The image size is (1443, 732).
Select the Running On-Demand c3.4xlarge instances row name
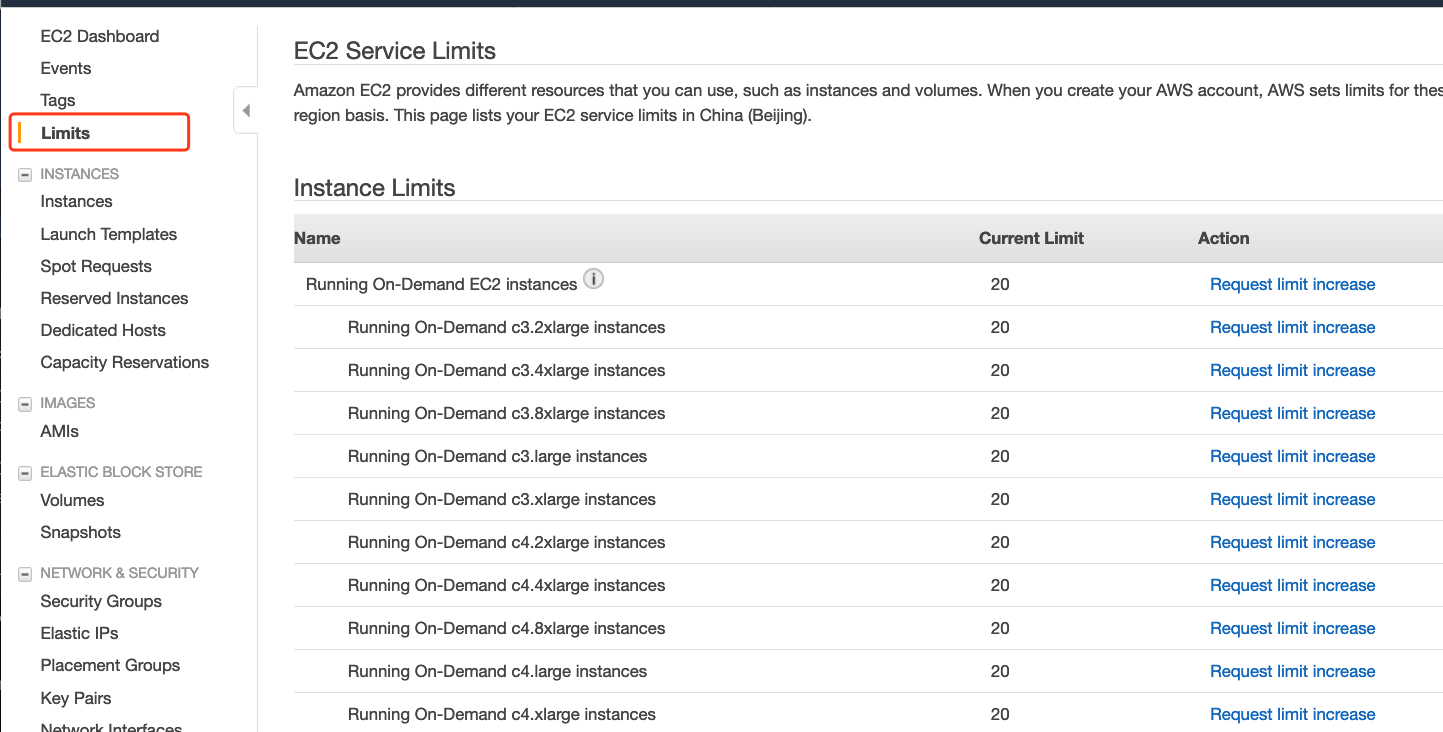506,370
